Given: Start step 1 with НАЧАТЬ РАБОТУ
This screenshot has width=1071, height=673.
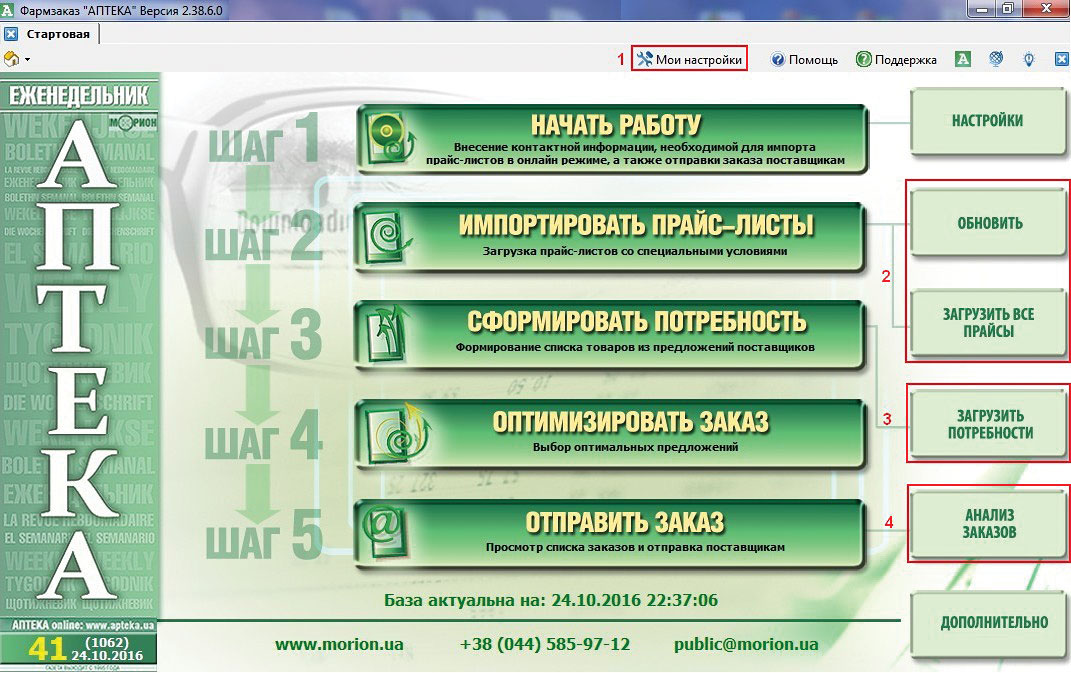Looking at the screenshot, I should 611,139.
